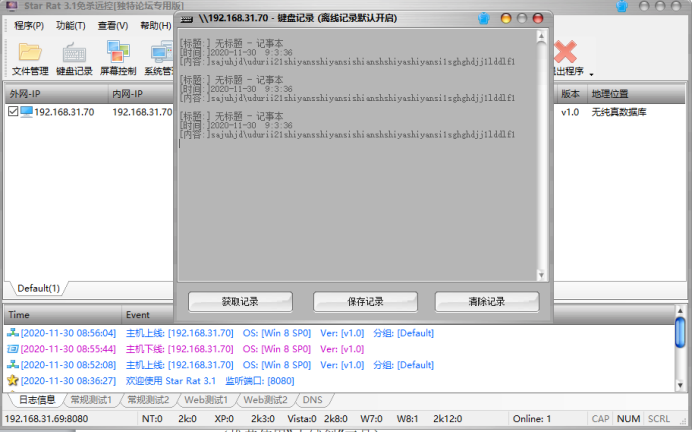Close the keylogger dialog with red button
This screenshot has height=432, width=693.
[x=538, y=18]
